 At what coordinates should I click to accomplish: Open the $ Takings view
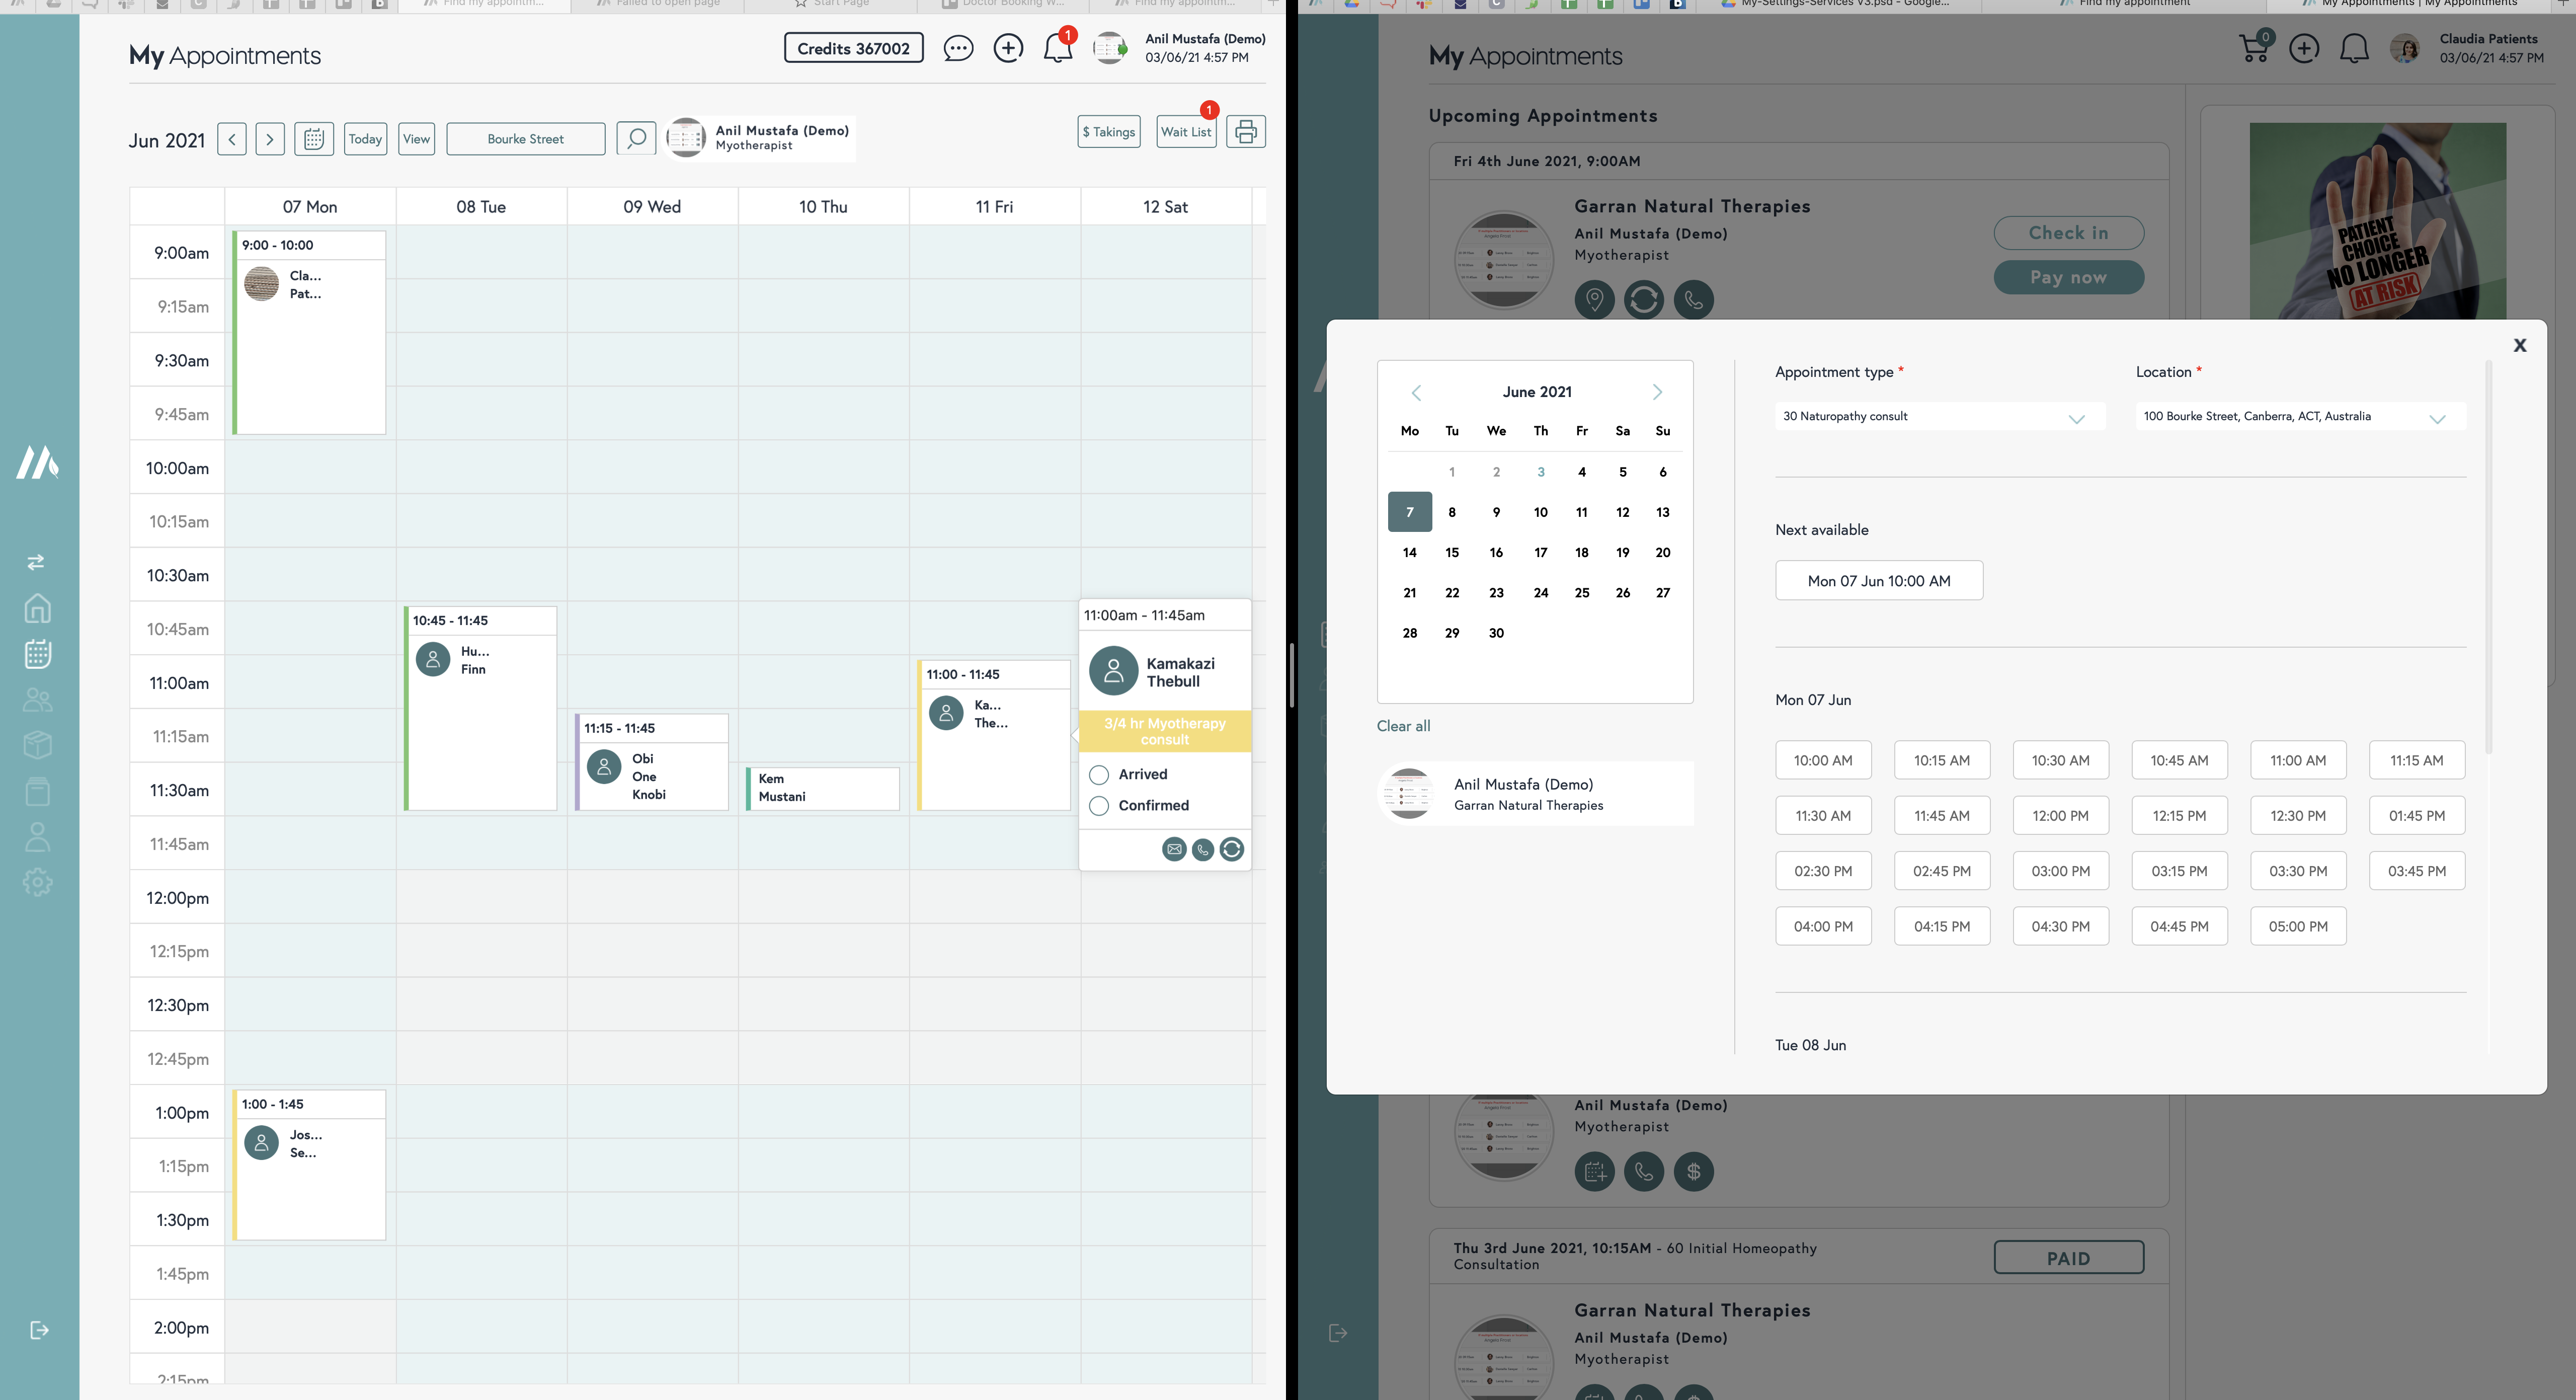coord(1108,132)
